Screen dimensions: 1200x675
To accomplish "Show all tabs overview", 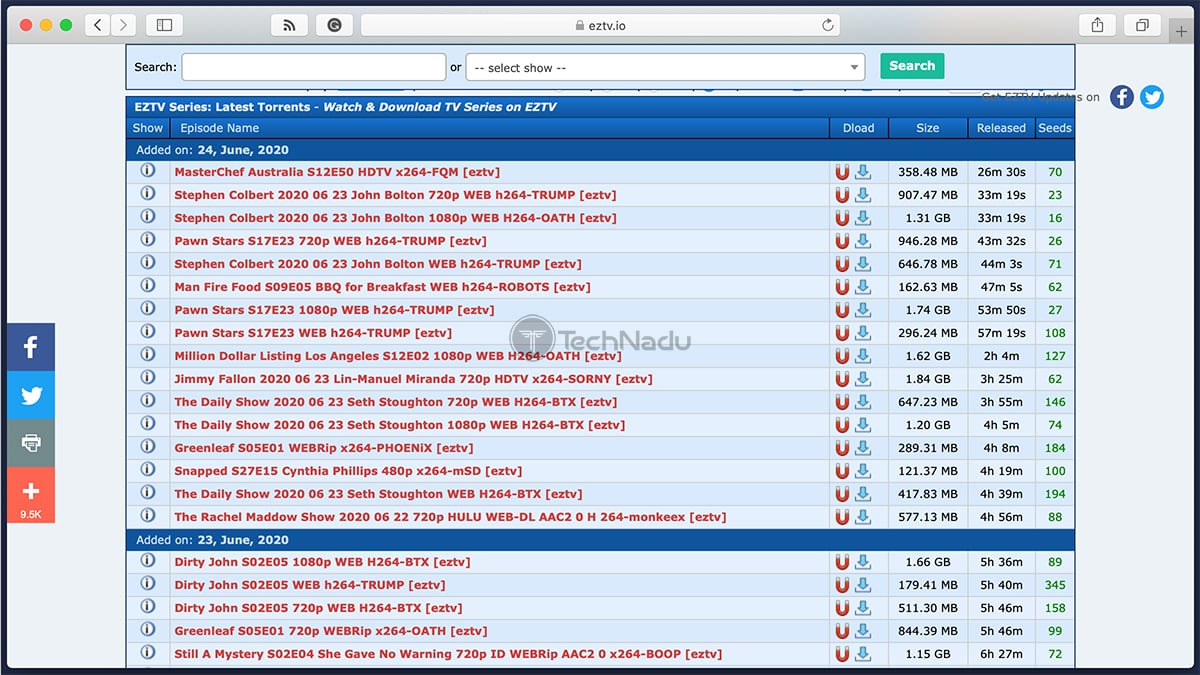I will tap(1141, 25).
